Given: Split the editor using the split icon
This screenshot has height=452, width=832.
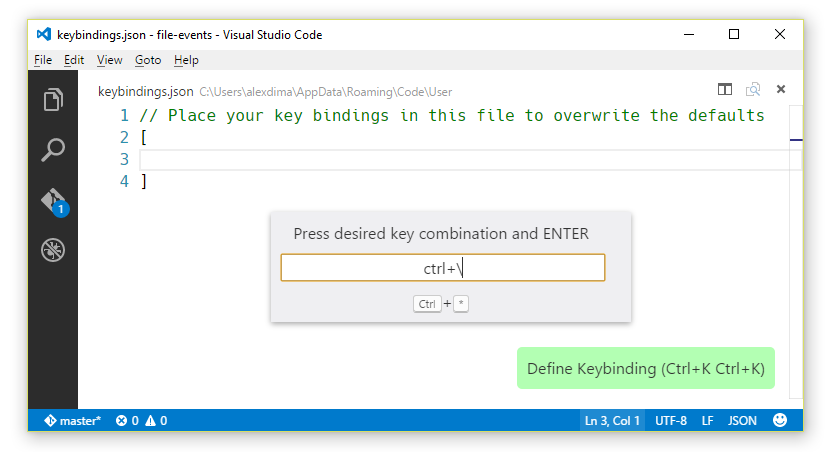Looking at the screenshot, I should (x=725, y=90).
